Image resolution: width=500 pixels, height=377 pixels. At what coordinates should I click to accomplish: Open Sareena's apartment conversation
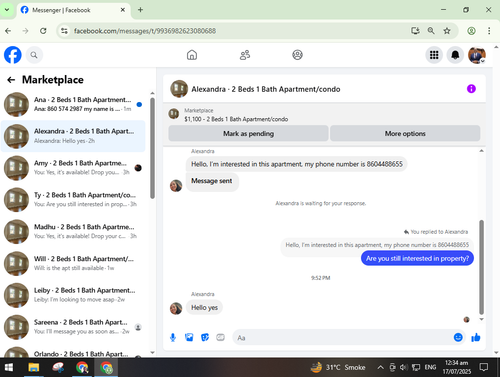pyautogui.click(x=73, y=327)
